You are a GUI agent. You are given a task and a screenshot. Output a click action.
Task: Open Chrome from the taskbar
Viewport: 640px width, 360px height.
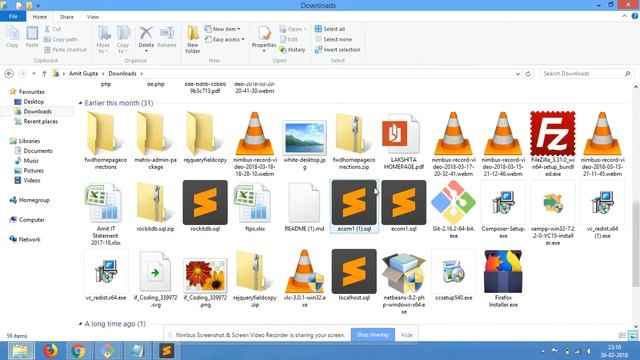[x=78, y=351]
